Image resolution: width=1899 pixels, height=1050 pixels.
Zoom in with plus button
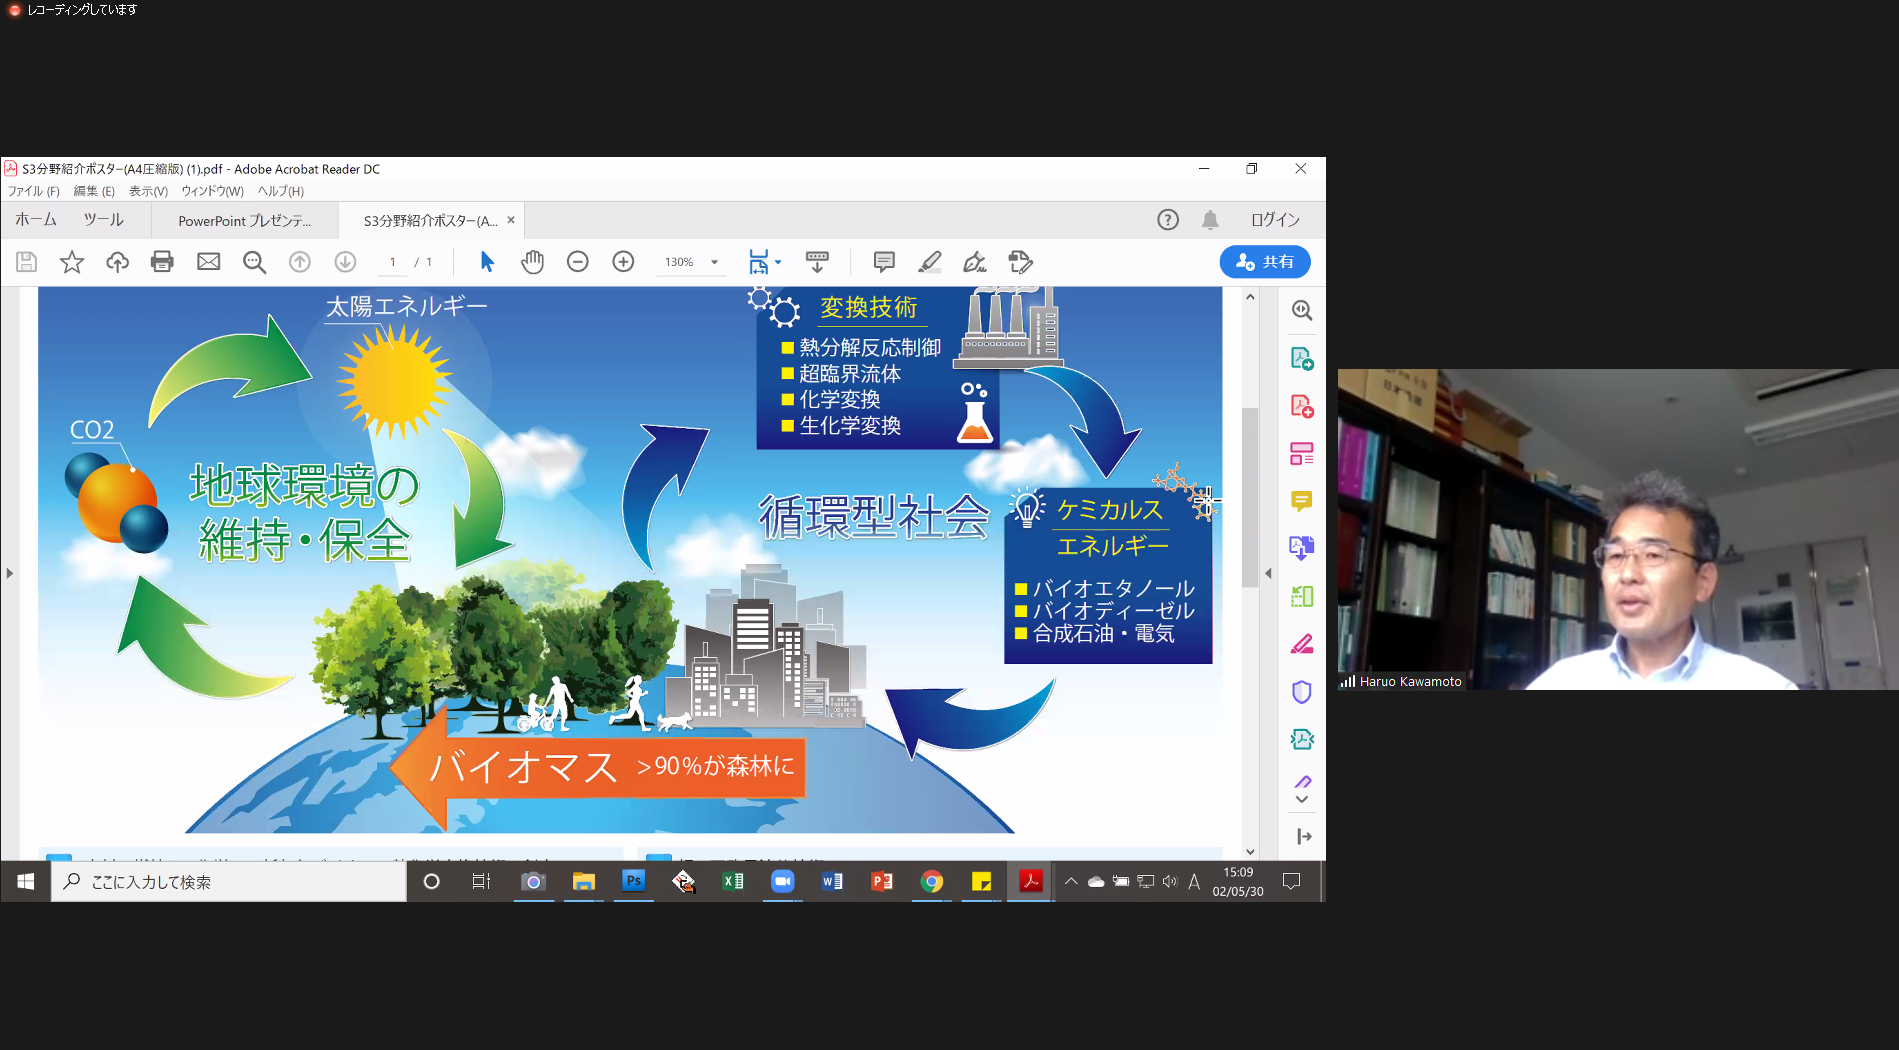point(623,262)
